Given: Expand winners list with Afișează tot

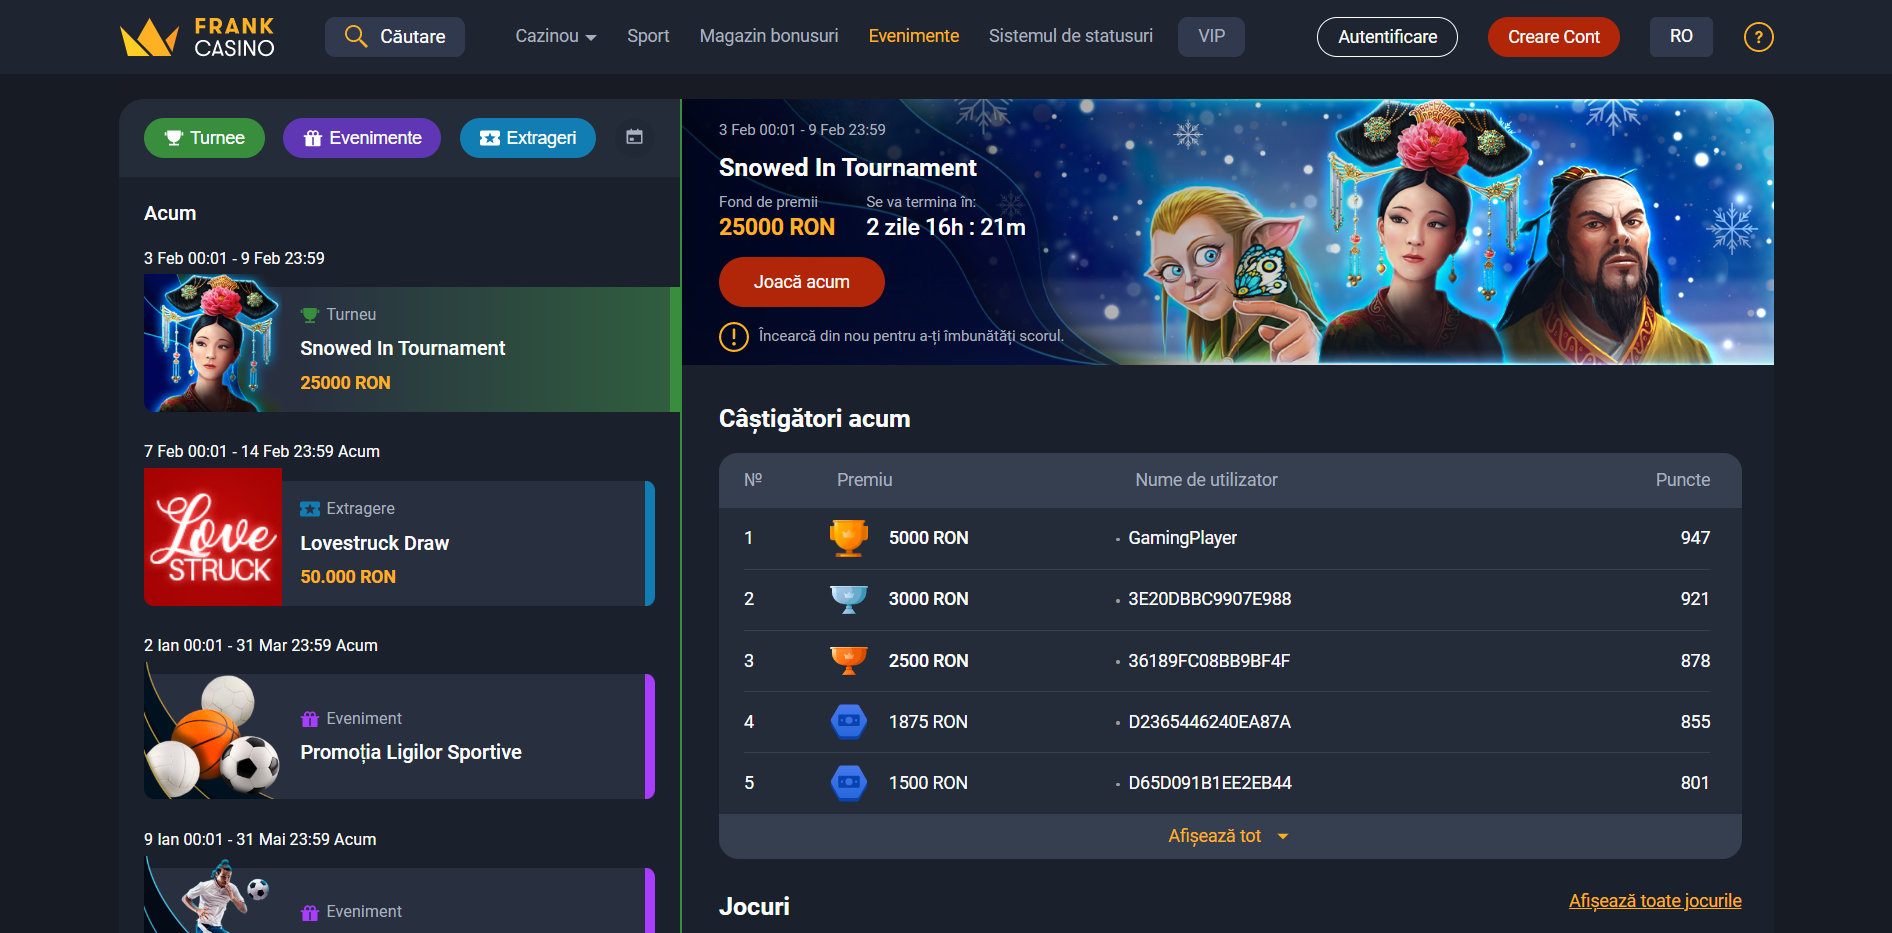Looking at the screenshot, I should [1229, 836].
